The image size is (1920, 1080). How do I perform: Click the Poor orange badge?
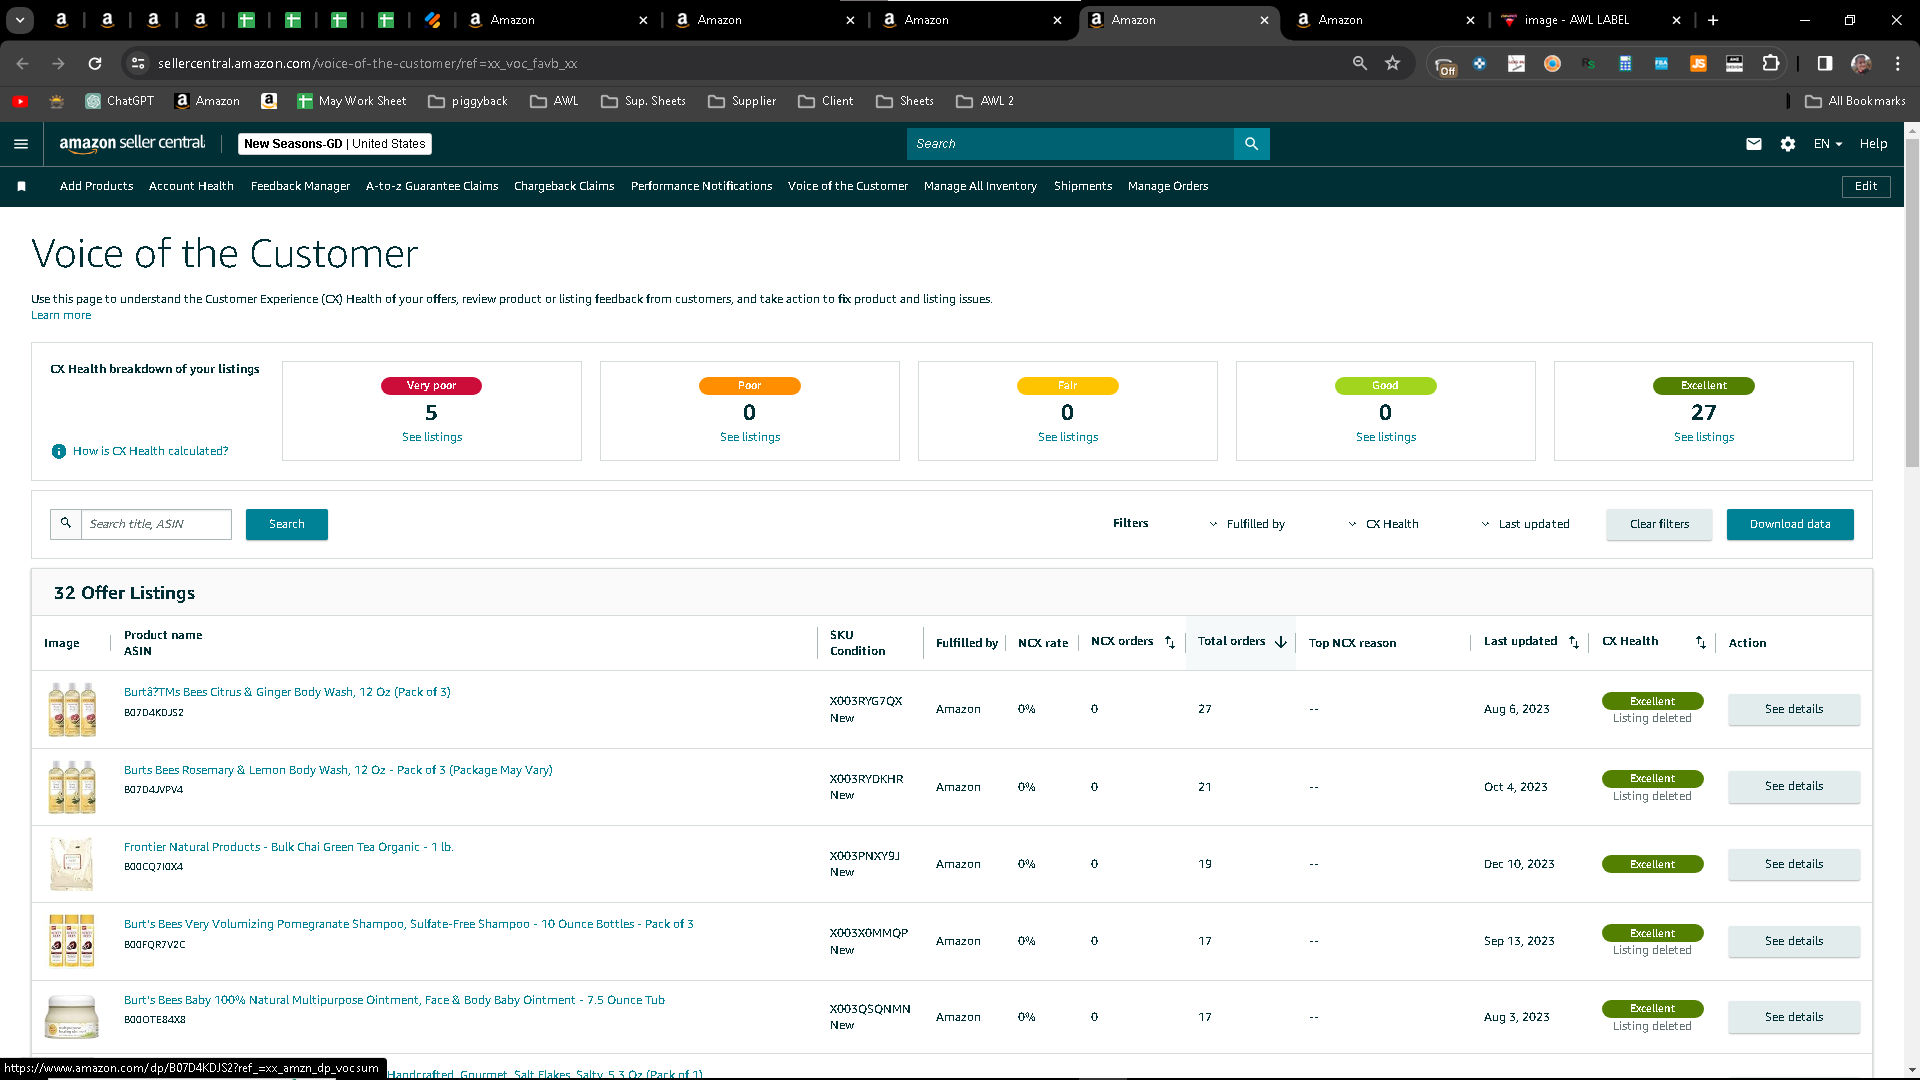[750, 386]
